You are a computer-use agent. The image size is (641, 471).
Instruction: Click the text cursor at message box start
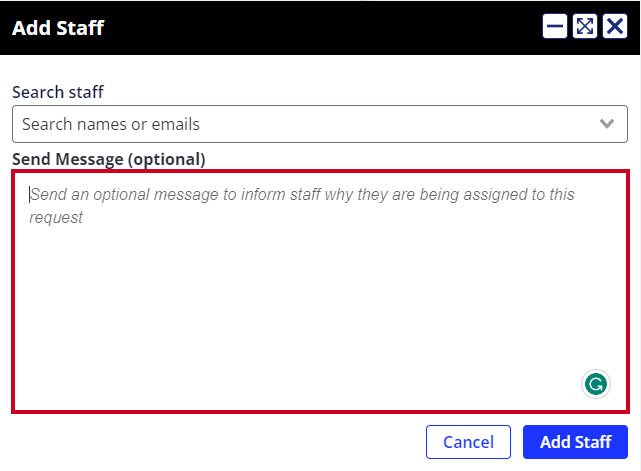pyautogui.click(x=29, y=195)
